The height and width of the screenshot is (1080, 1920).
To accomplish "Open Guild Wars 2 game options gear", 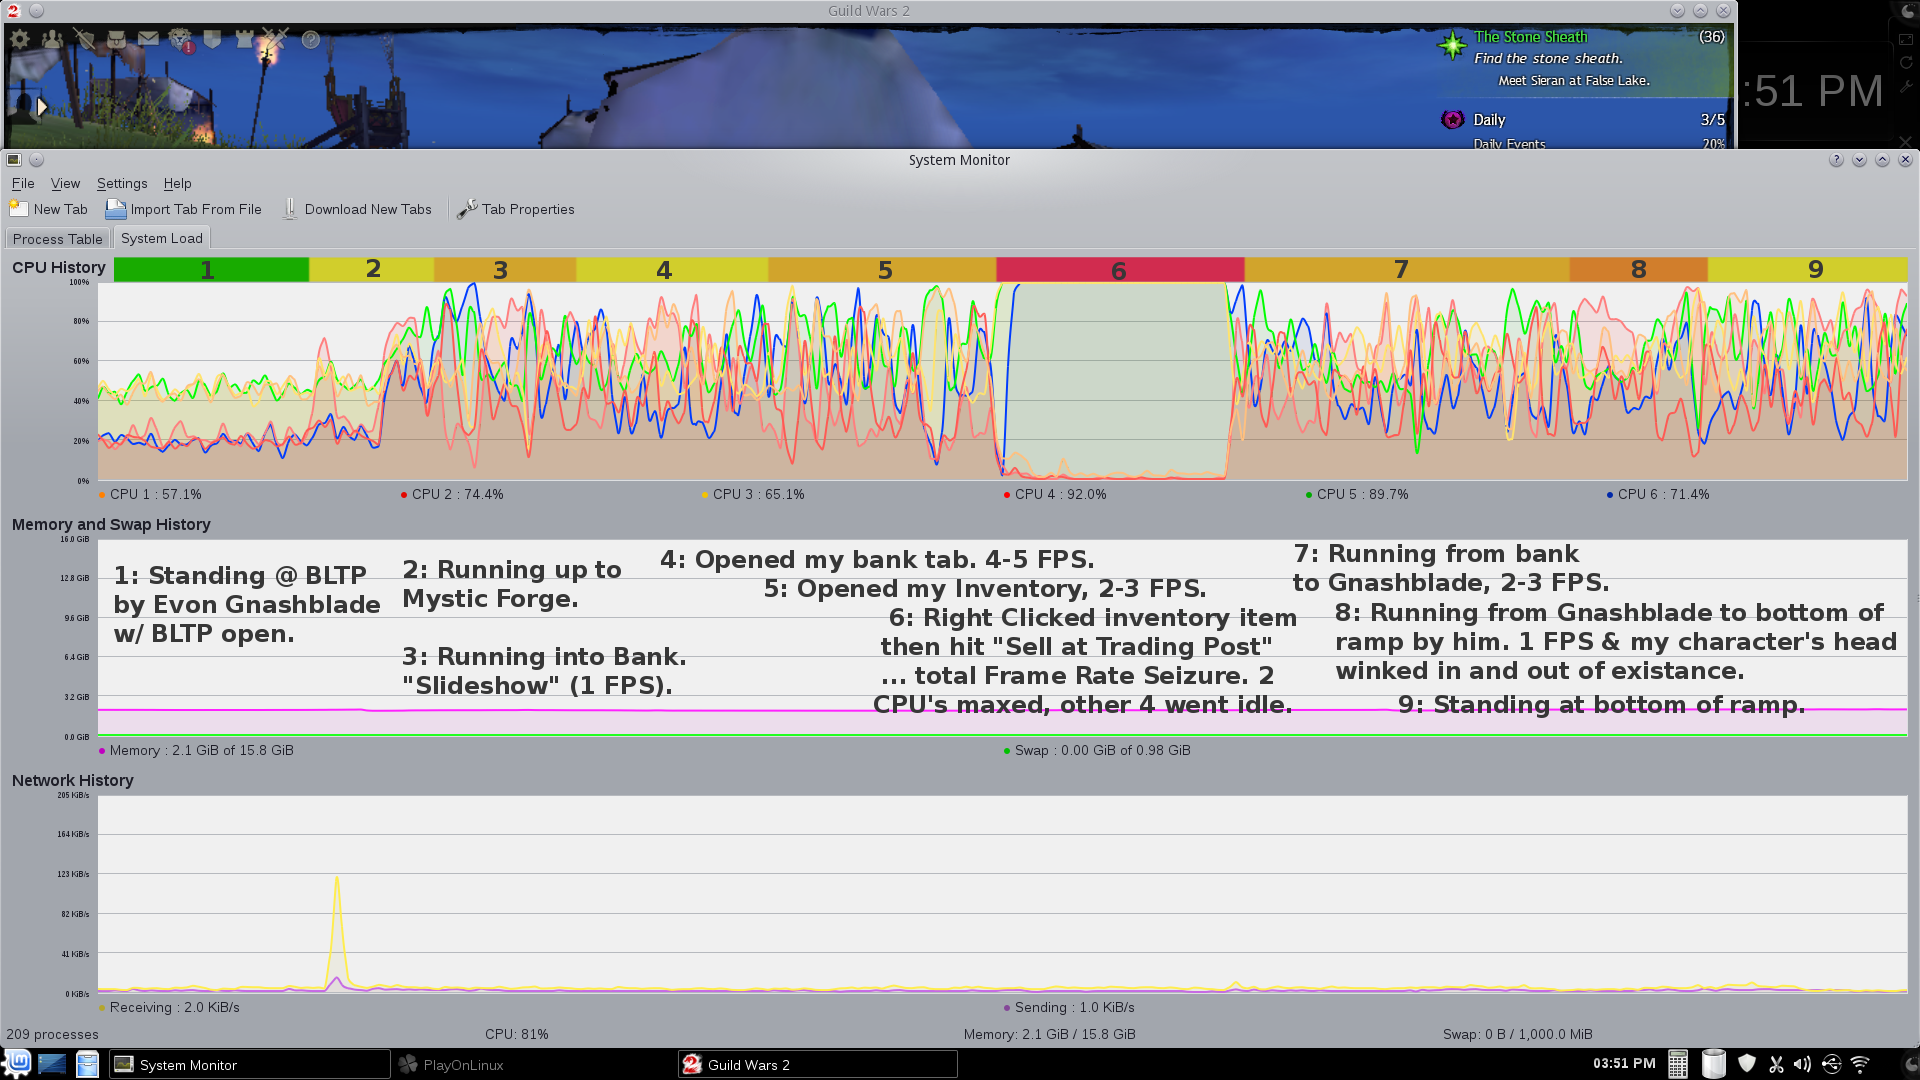I will coord(20,39).
